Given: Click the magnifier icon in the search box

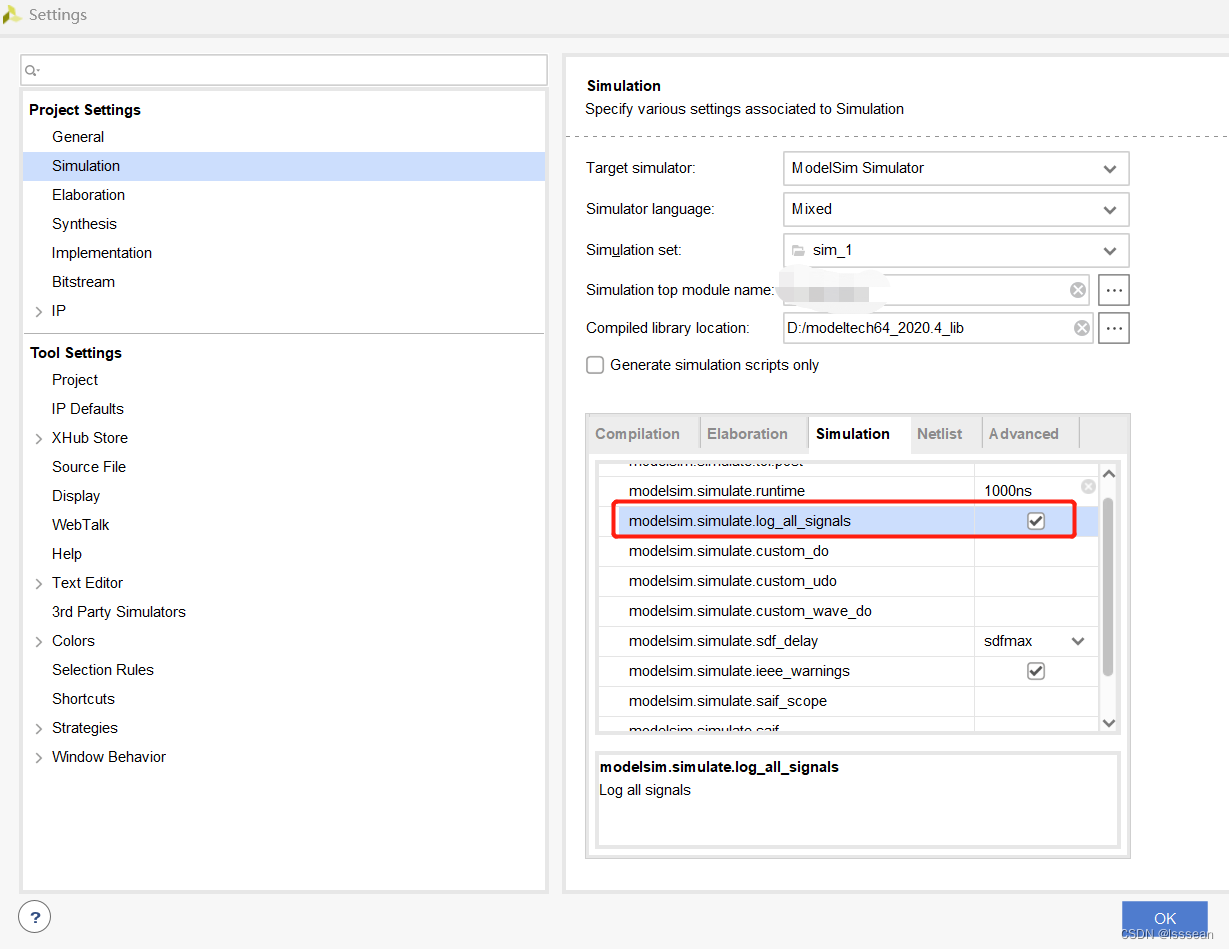Looking at the screenshot, I should click(x=33, y=70).
